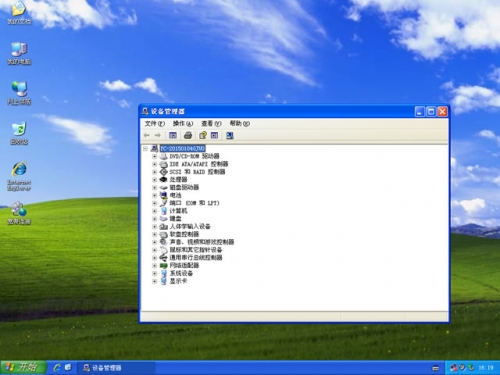Viewport: 500px width, 375px height.
Task: Click Show Desktop quick launch icon
Action: click(68, 368)
